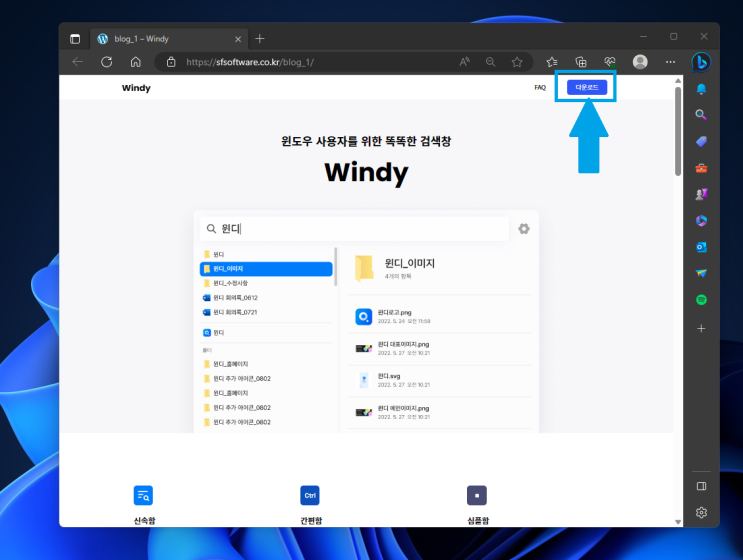Open the browser home page
743x560 pixels.
[136, 62]
